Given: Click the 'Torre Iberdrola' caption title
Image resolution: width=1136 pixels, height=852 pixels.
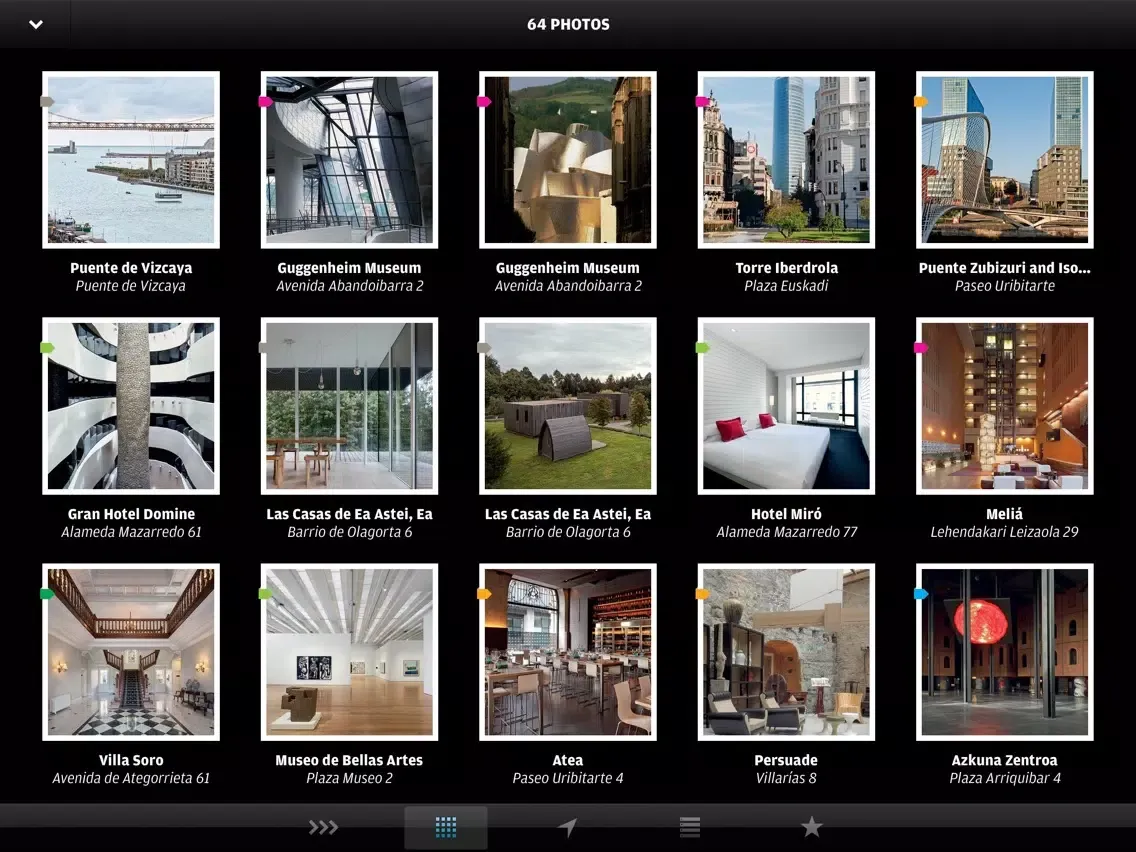Looking at the screenshot, I should pos(786,268).
